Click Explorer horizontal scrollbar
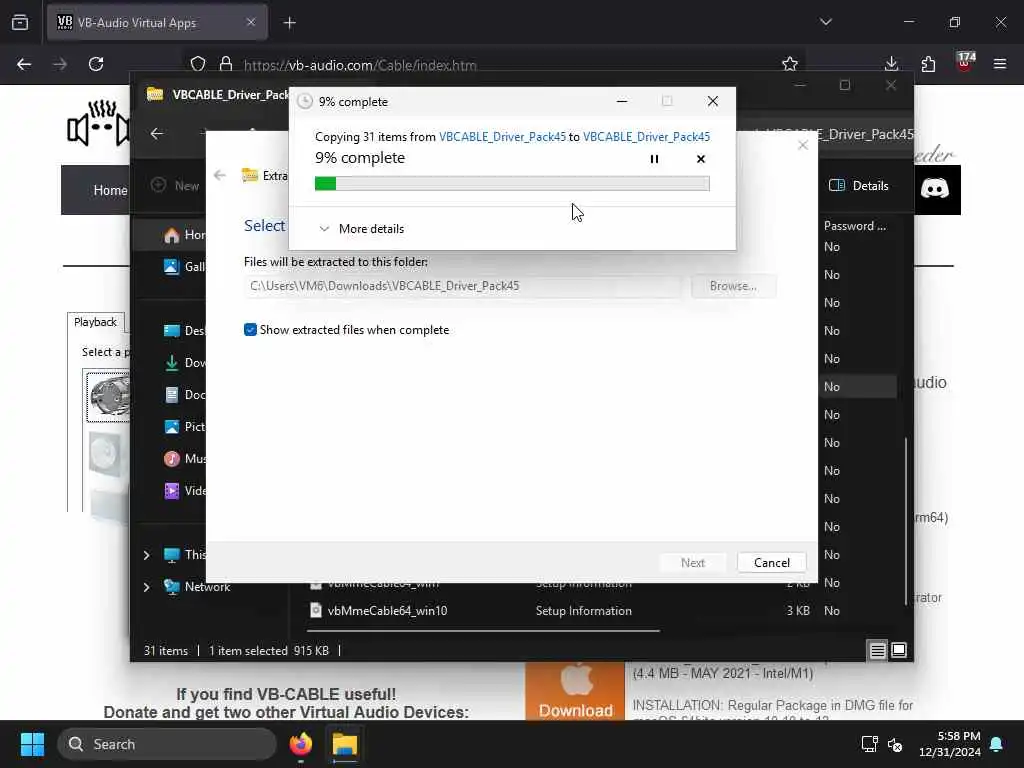The width and height of the screenshot is (1024, 768). point(483,631)
